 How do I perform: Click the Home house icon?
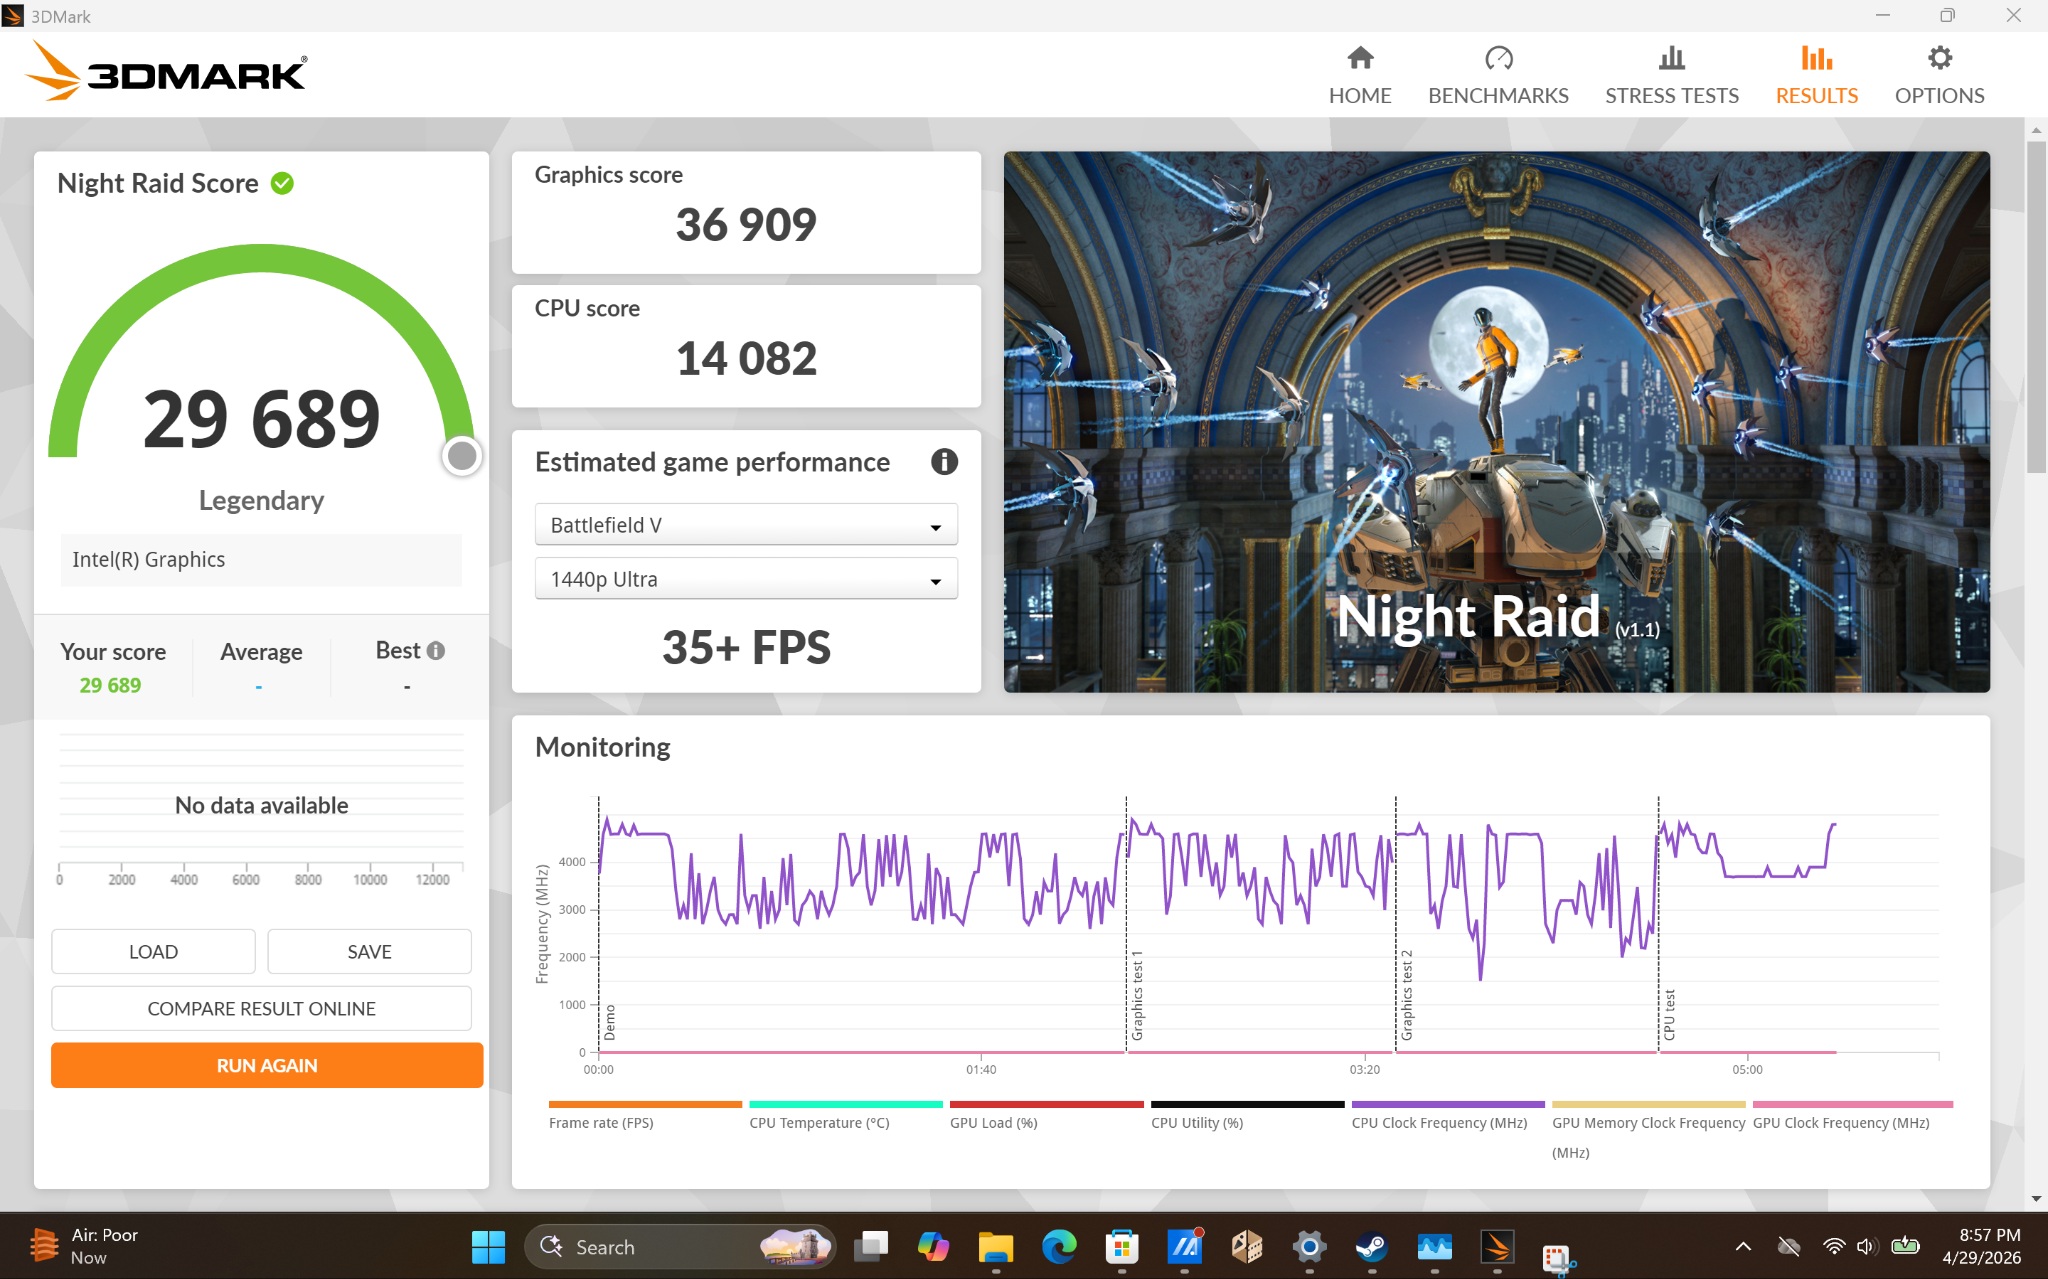[x=1359, y=58]
